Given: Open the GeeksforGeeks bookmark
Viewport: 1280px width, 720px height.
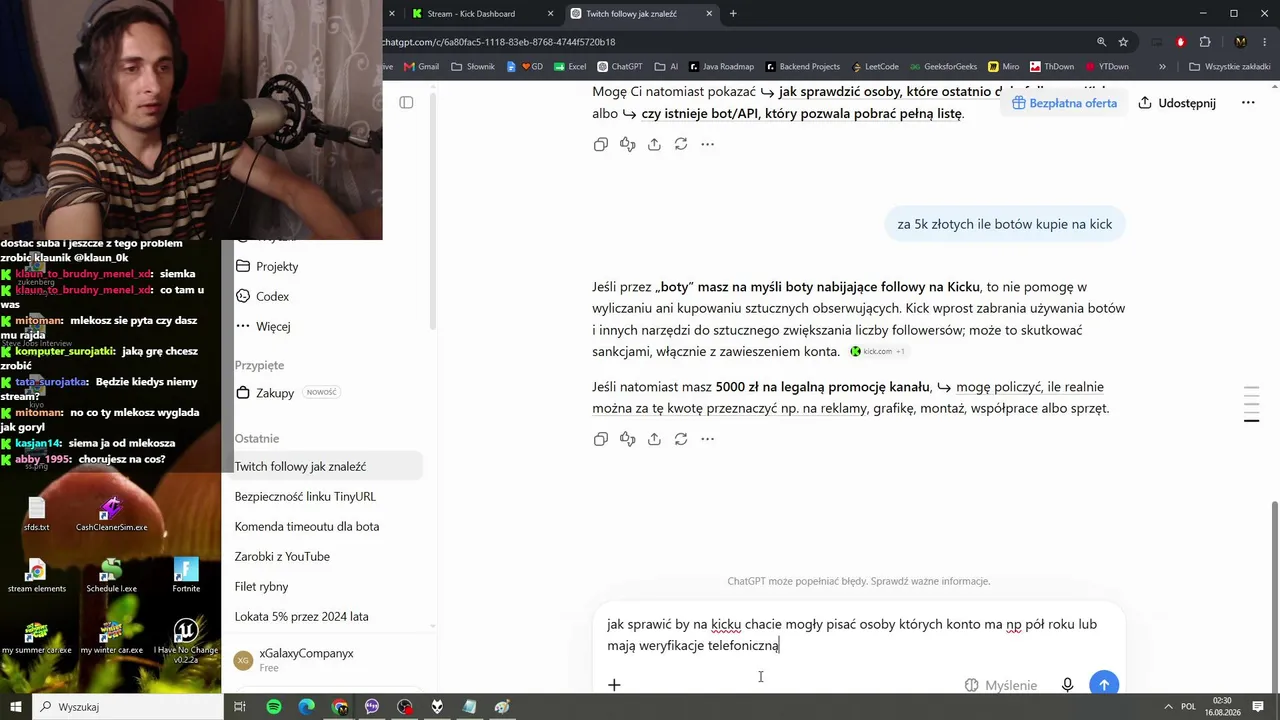Looking at the screenshot, I should [943, 67].
